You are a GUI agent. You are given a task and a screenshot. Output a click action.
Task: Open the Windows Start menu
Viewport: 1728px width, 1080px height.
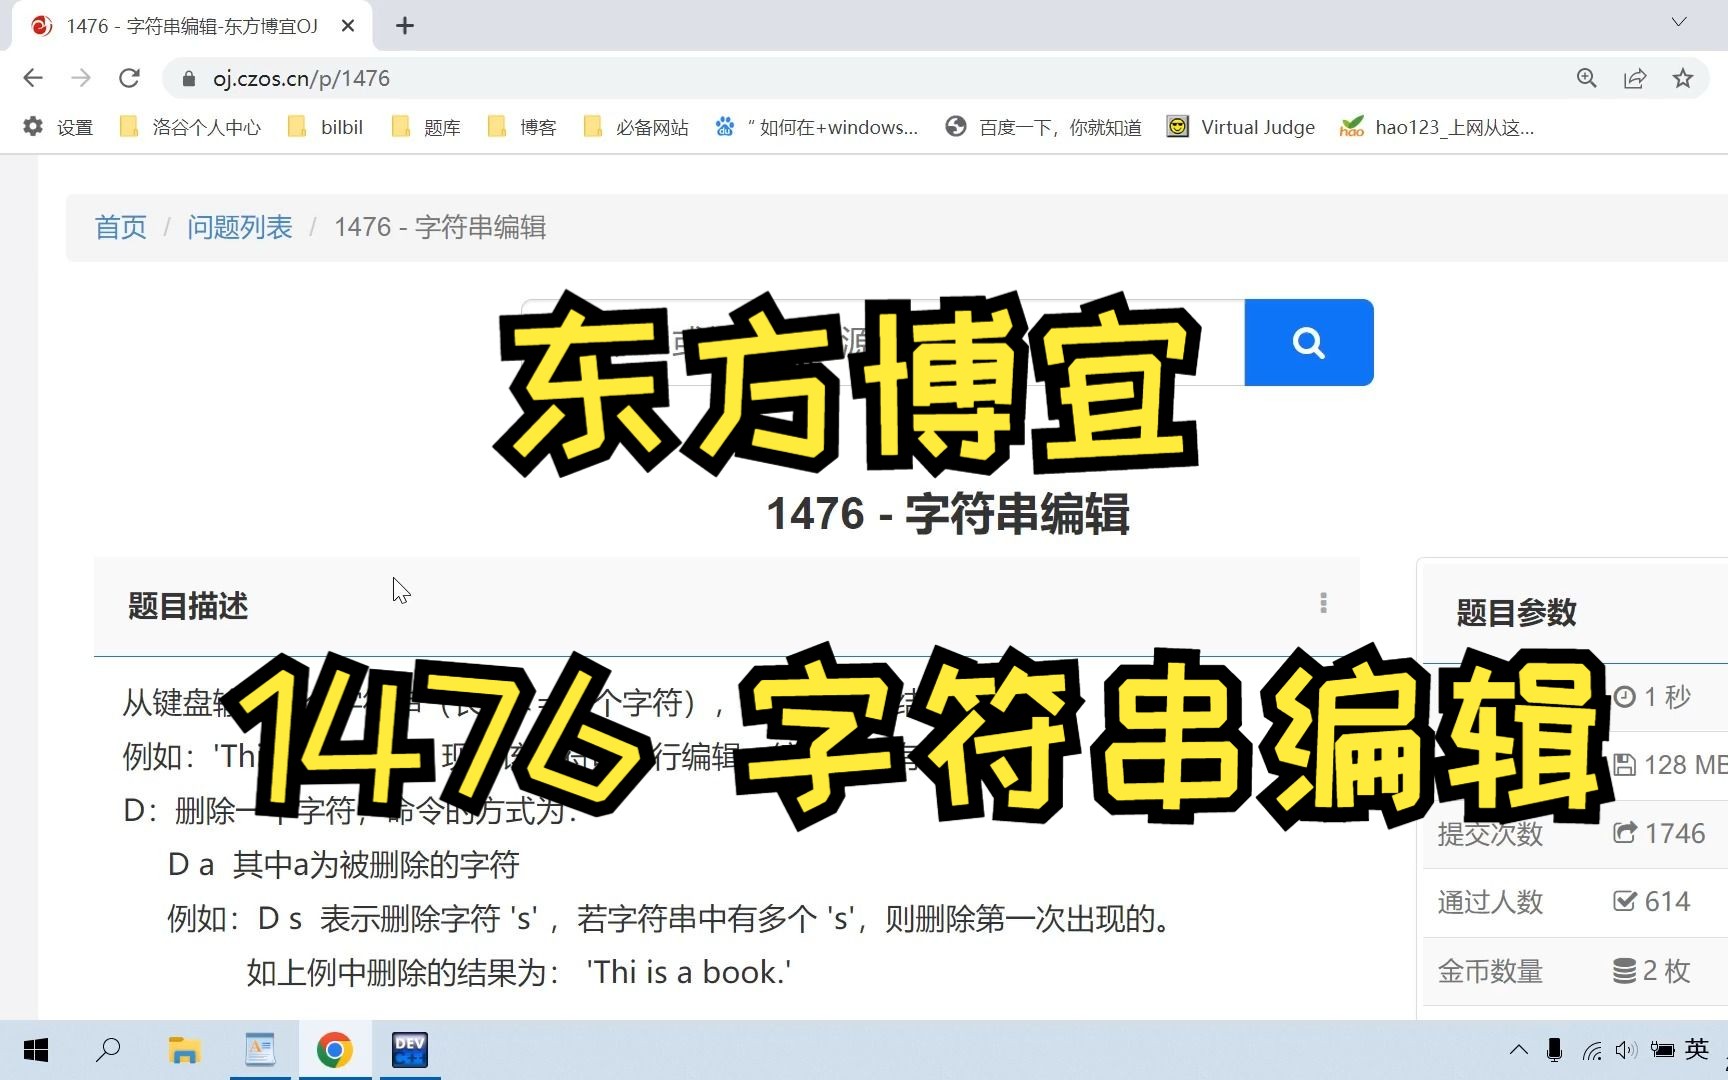click(36, 1050)
